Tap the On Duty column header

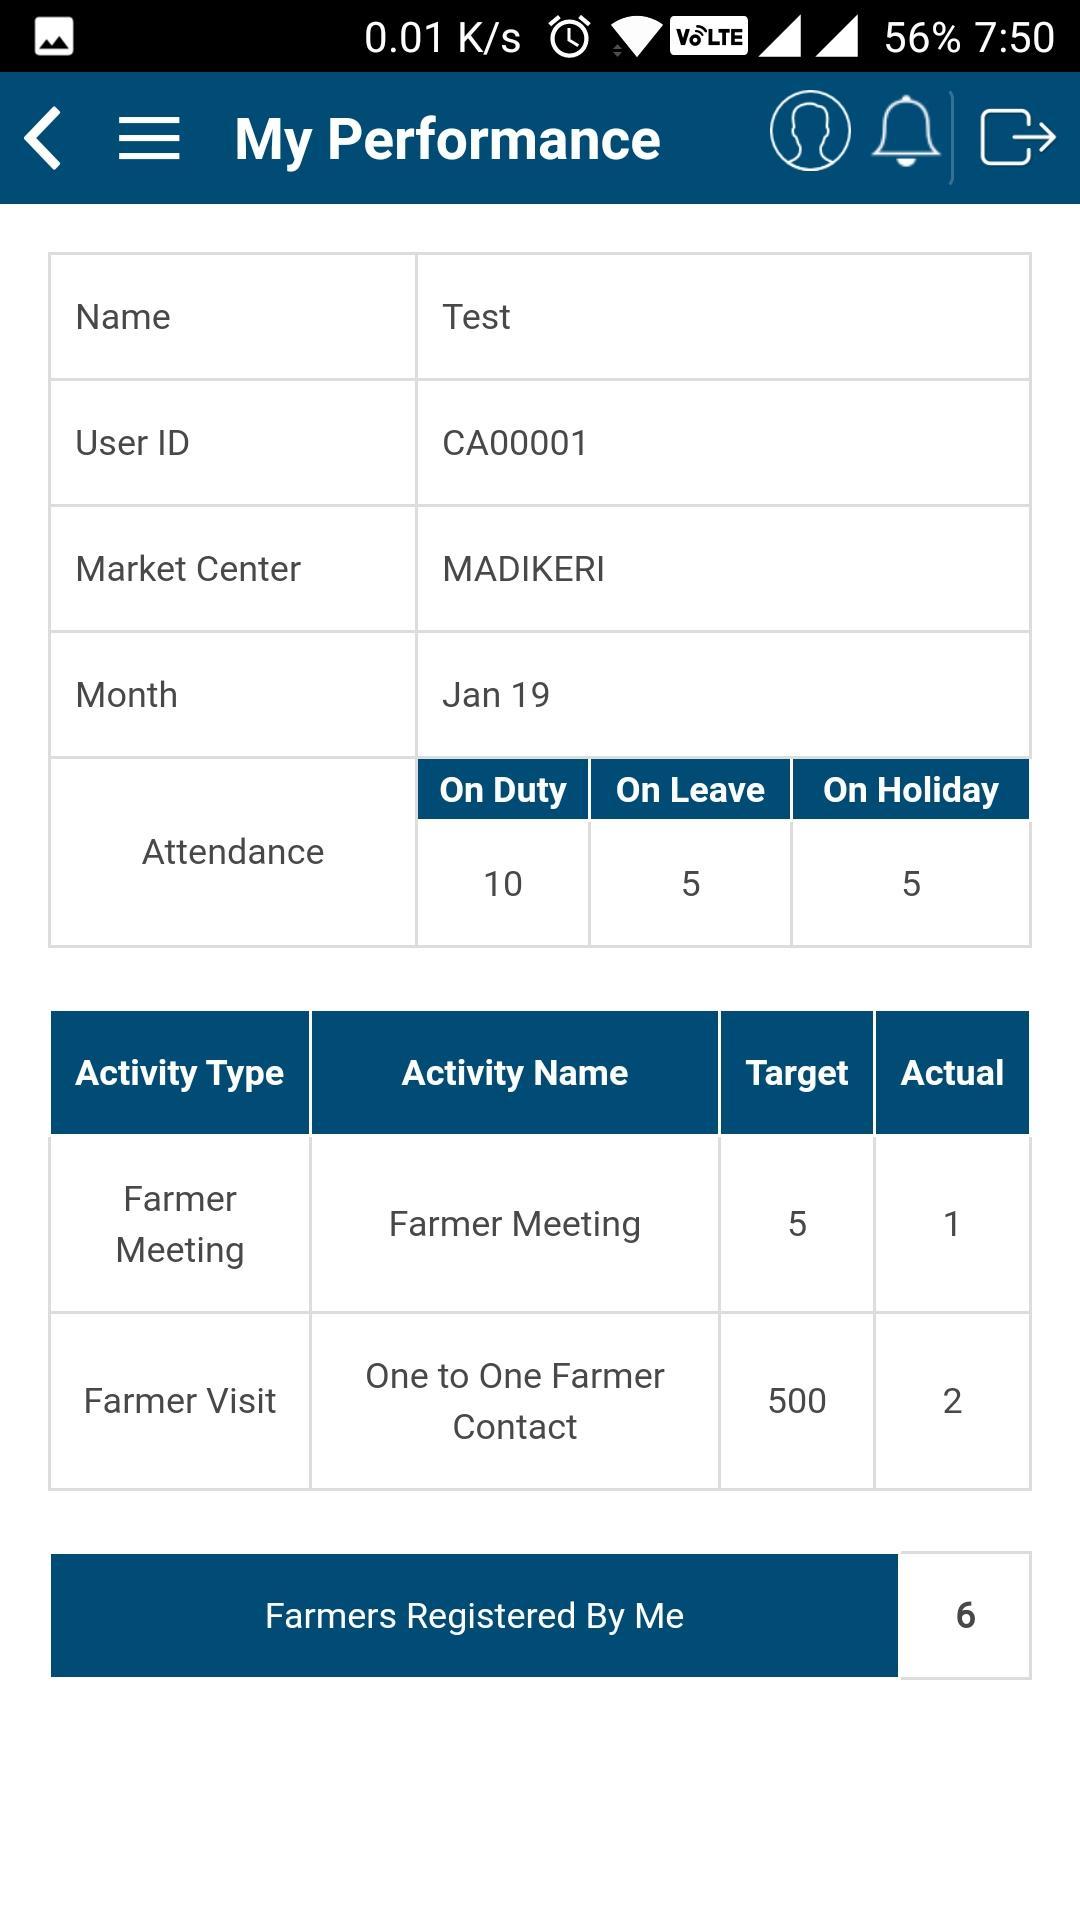click(503, 790)
